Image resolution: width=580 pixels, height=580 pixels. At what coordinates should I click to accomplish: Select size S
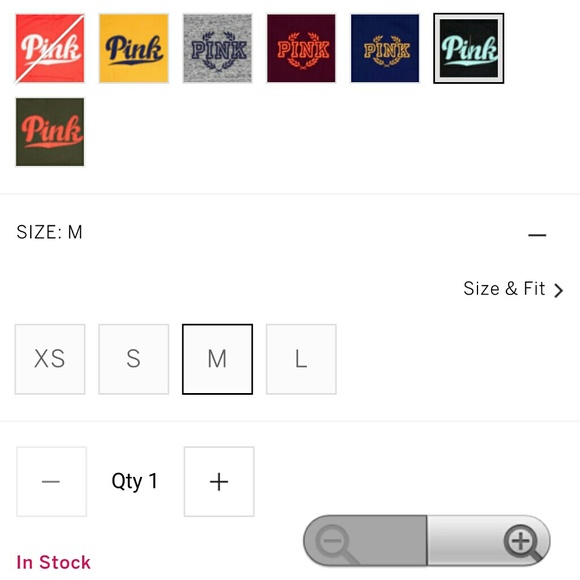click(x=134, y=359)
